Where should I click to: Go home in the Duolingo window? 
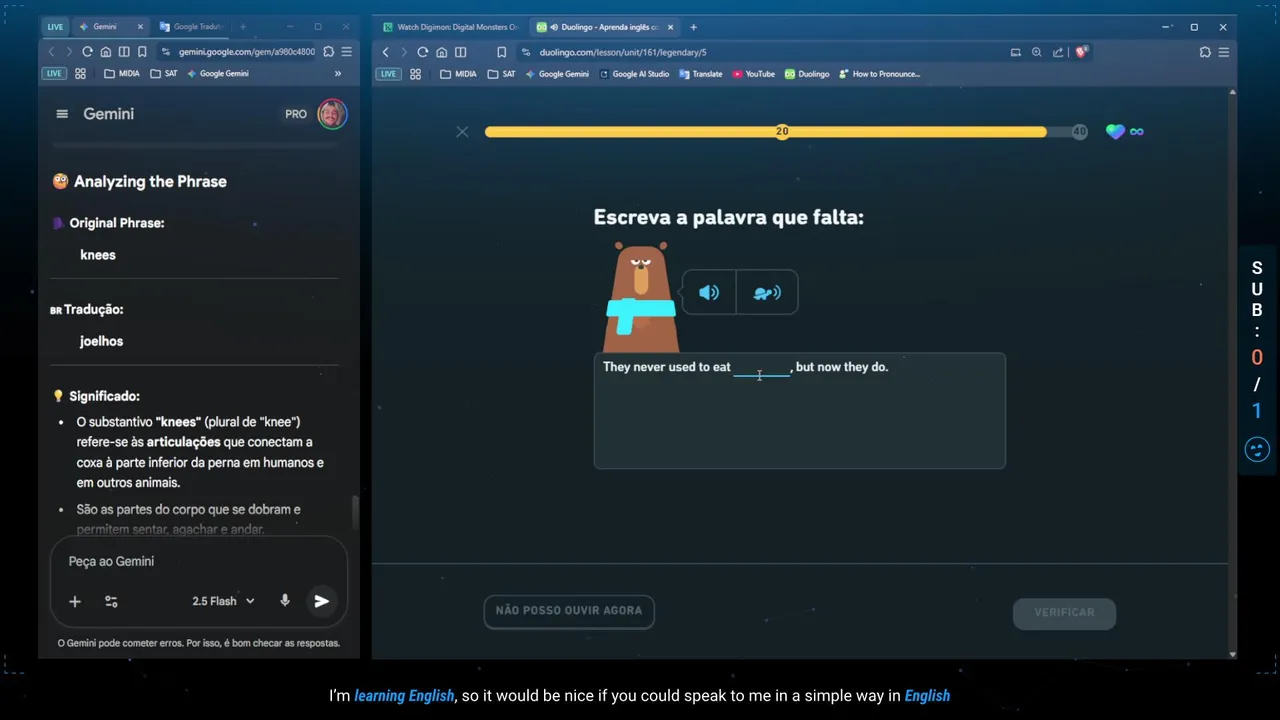click(442, 52)
